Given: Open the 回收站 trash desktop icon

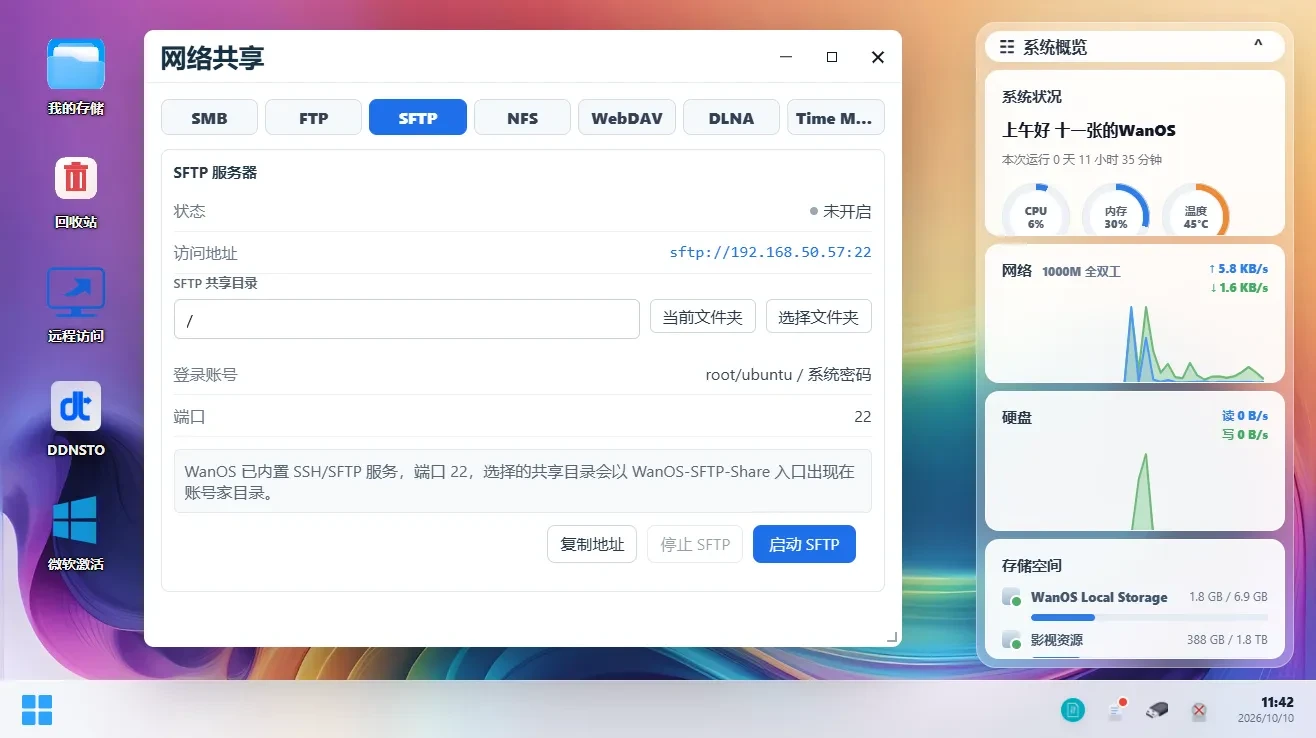Looking at the screenshot, I should click(76, 178).
